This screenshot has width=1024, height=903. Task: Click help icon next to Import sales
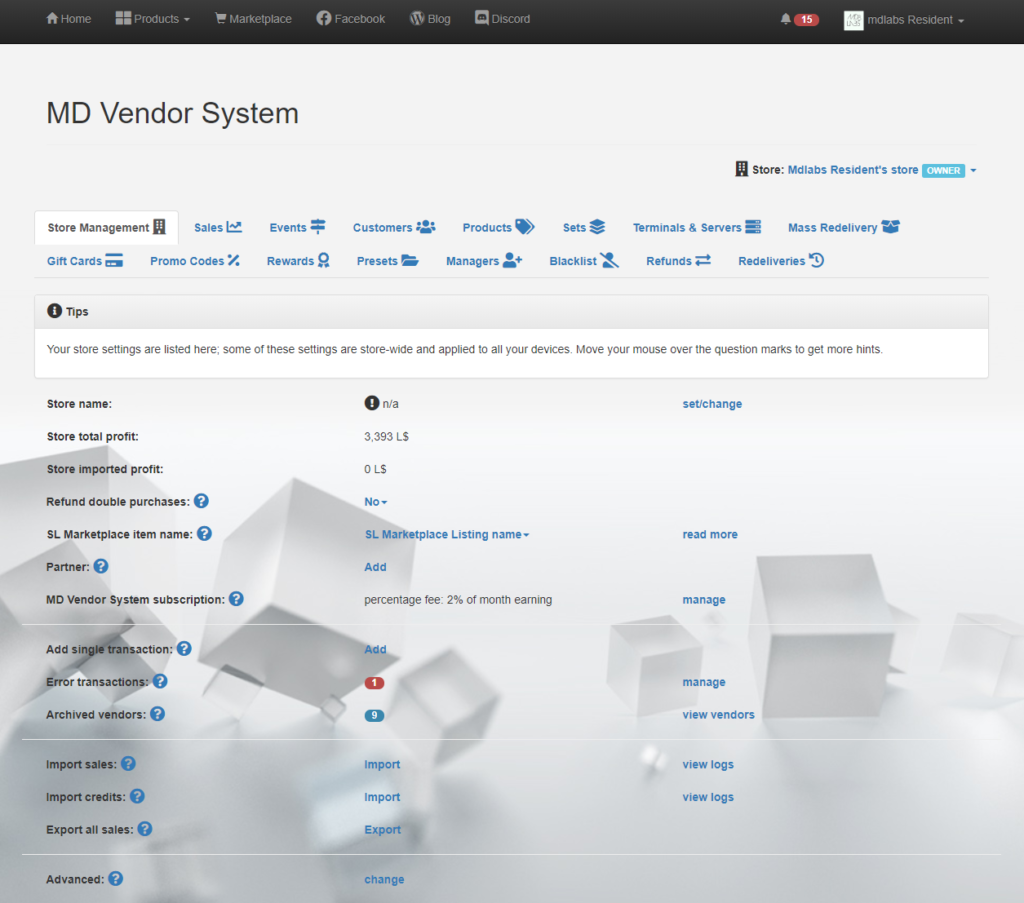[x=128, y=763]
